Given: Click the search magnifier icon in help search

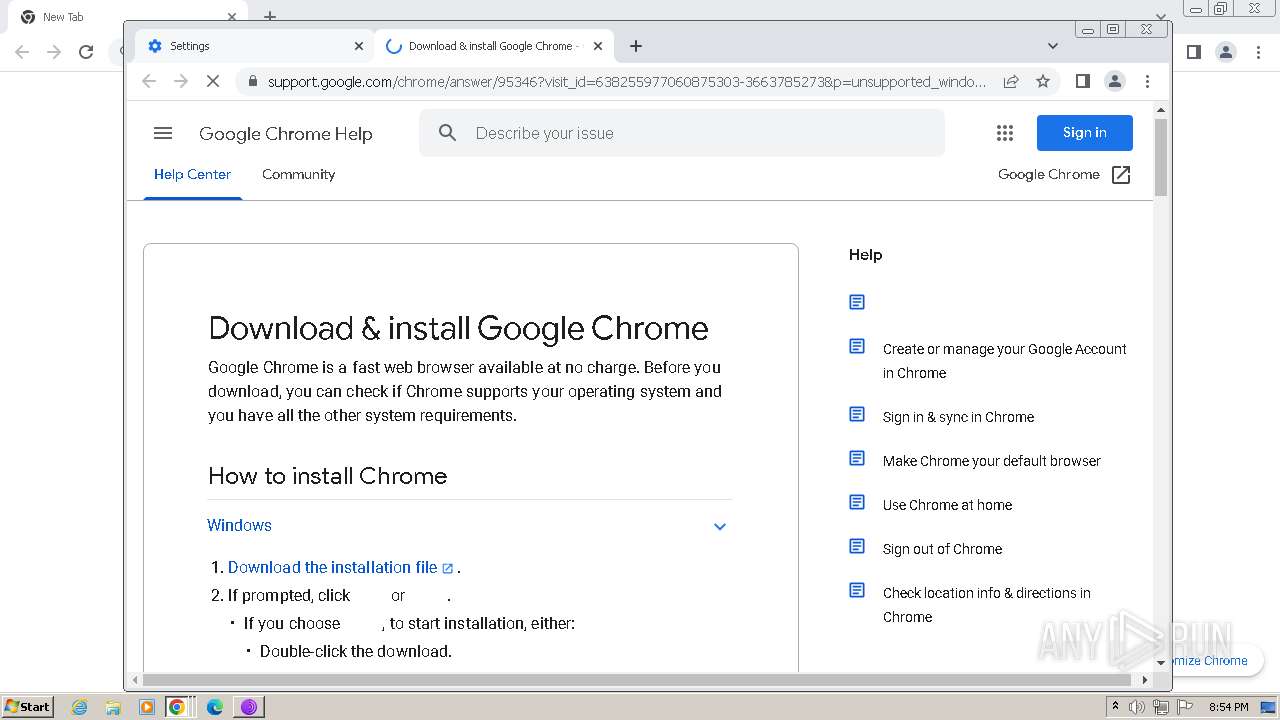Looking at the screenshot, I should 447,133.
